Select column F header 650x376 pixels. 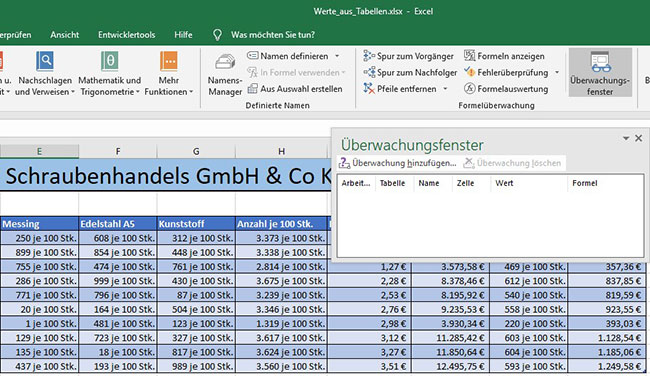pyautogui.click(x=118, y=151)
